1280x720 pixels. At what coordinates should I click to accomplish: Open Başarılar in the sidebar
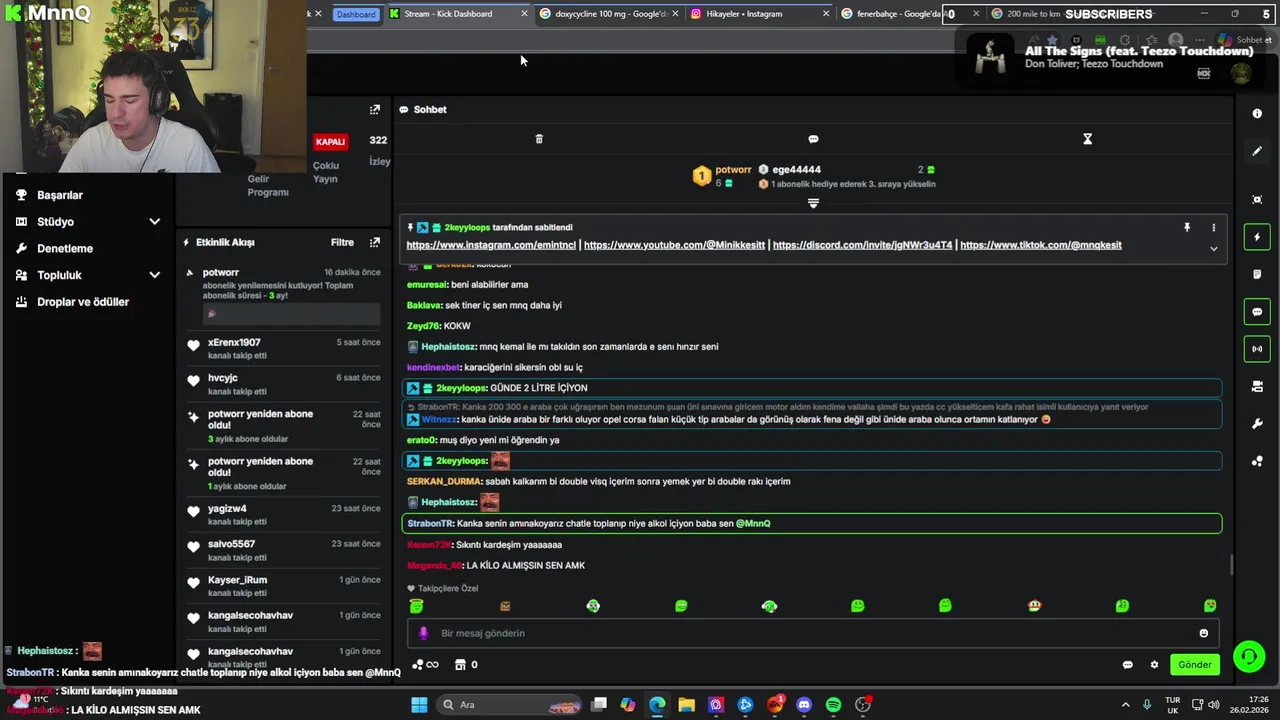click(60, 195)
